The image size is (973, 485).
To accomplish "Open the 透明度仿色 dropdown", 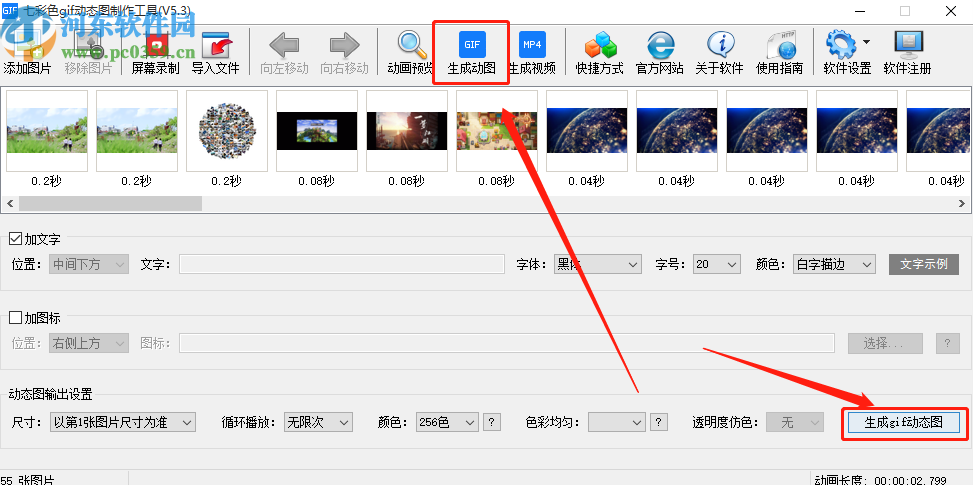I will (794, 422).
